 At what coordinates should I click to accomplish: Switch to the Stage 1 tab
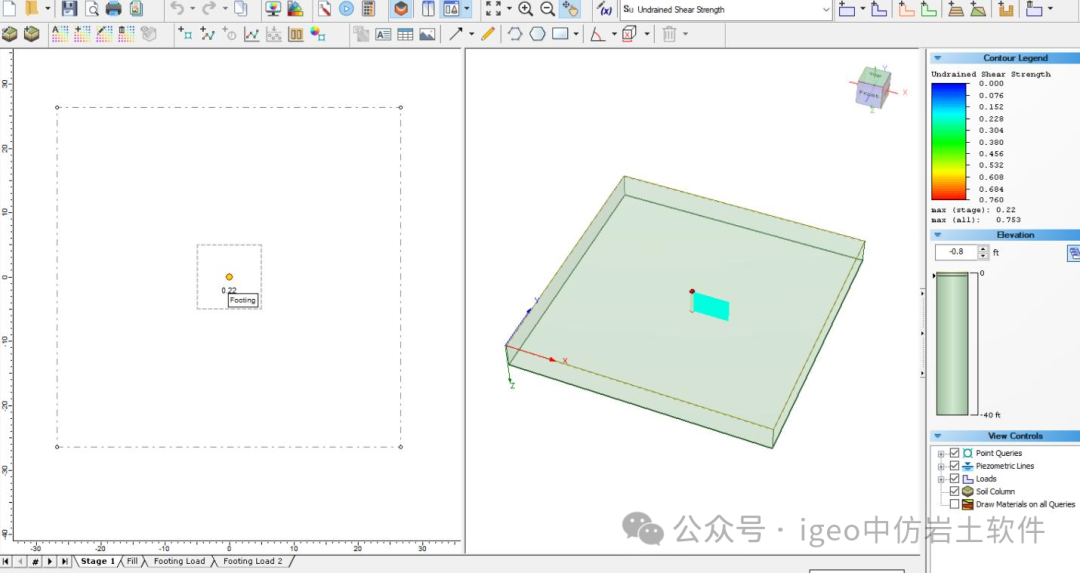97,561
